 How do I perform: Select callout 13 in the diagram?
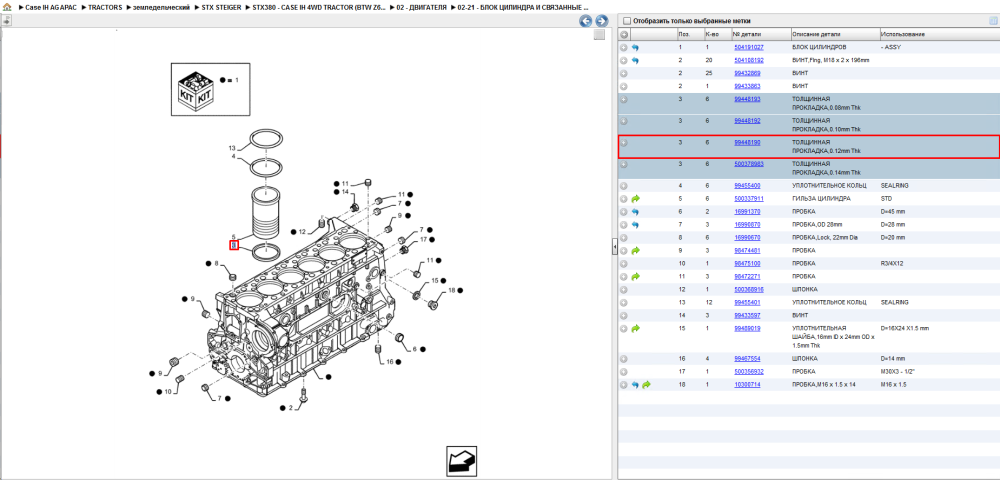coord(232,148)
